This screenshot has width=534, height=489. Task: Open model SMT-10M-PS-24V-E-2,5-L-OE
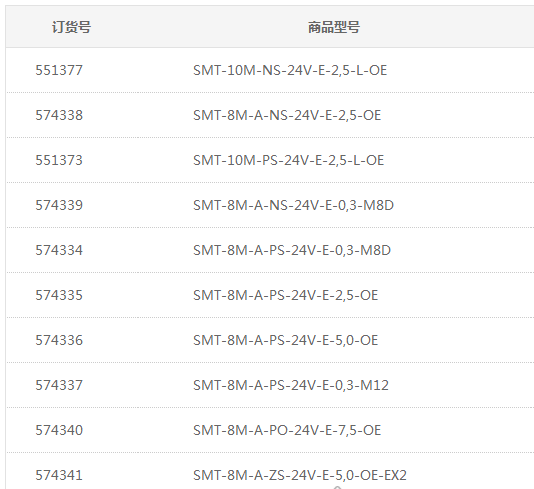[x=289, y=160]
